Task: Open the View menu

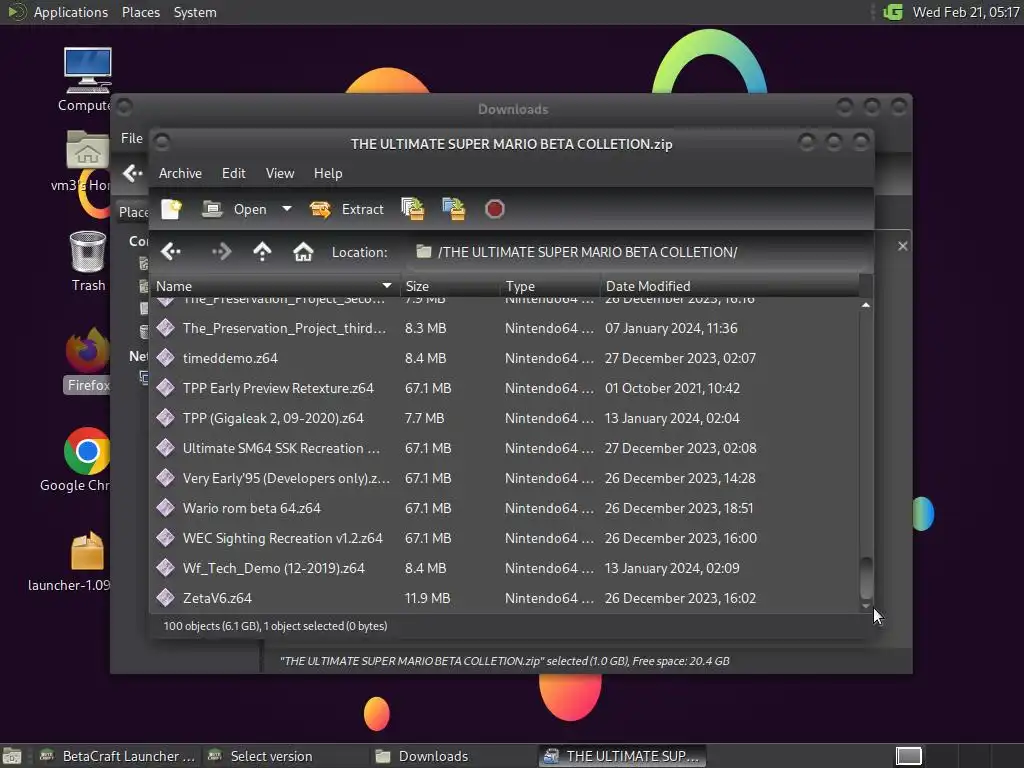Action: (280, 173)
